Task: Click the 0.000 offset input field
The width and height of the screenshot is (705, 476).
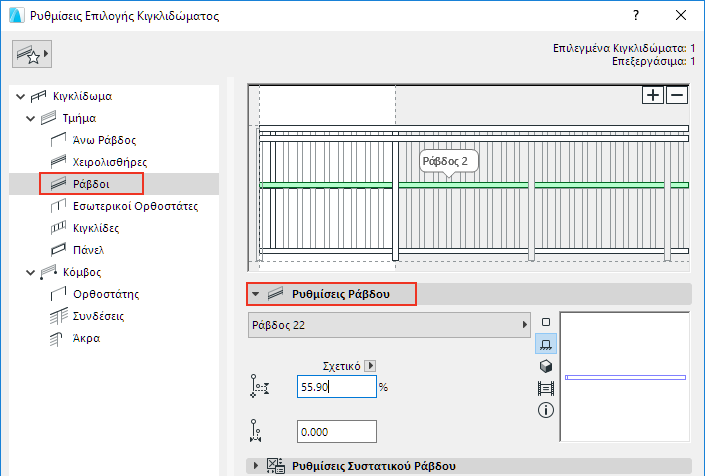Action: (337, 432)
